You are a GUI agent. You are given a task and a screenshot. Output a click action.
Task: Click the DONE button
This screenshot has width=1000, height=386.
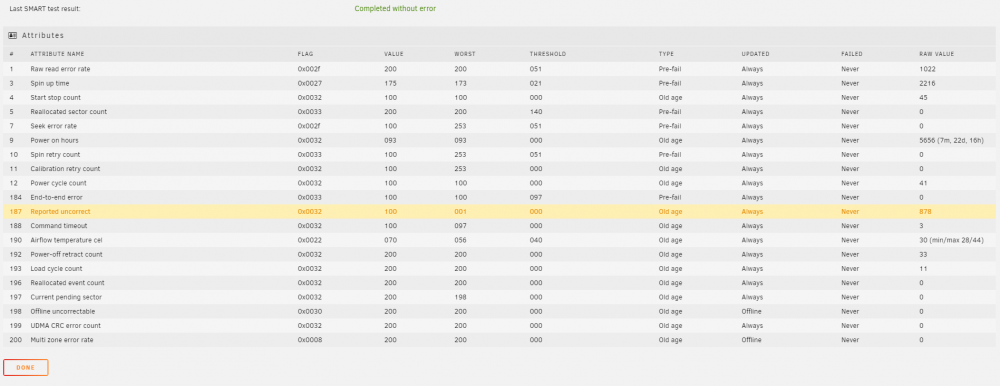pos(26,367)
